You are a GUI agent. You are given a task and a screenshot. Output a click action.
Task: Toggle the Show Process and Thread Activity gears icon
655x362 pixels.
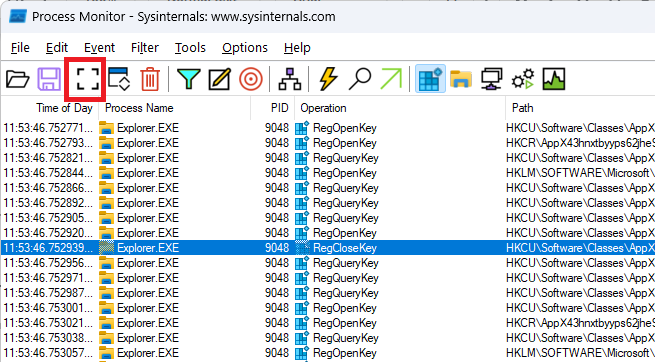(523, 79)
